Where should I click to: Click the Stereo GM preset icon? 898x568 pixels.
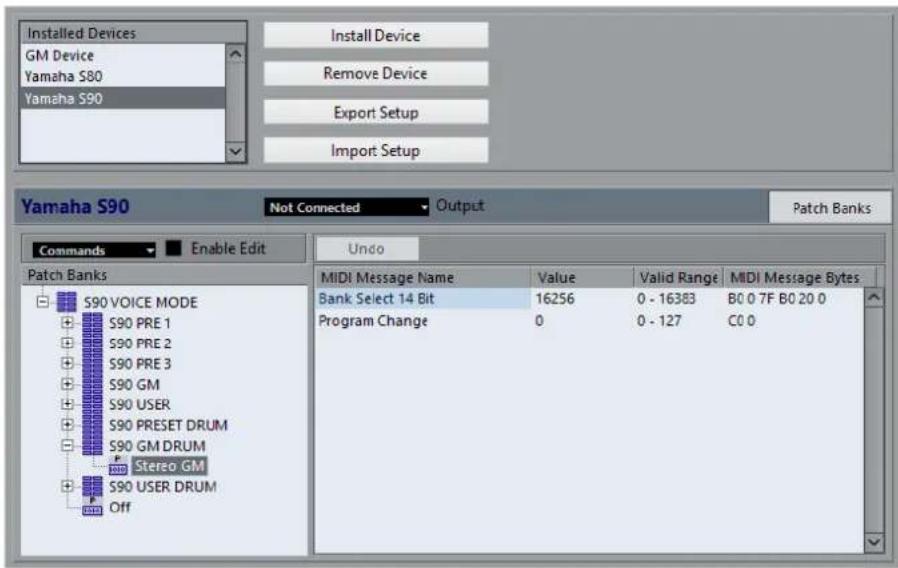tap(118, 467)
